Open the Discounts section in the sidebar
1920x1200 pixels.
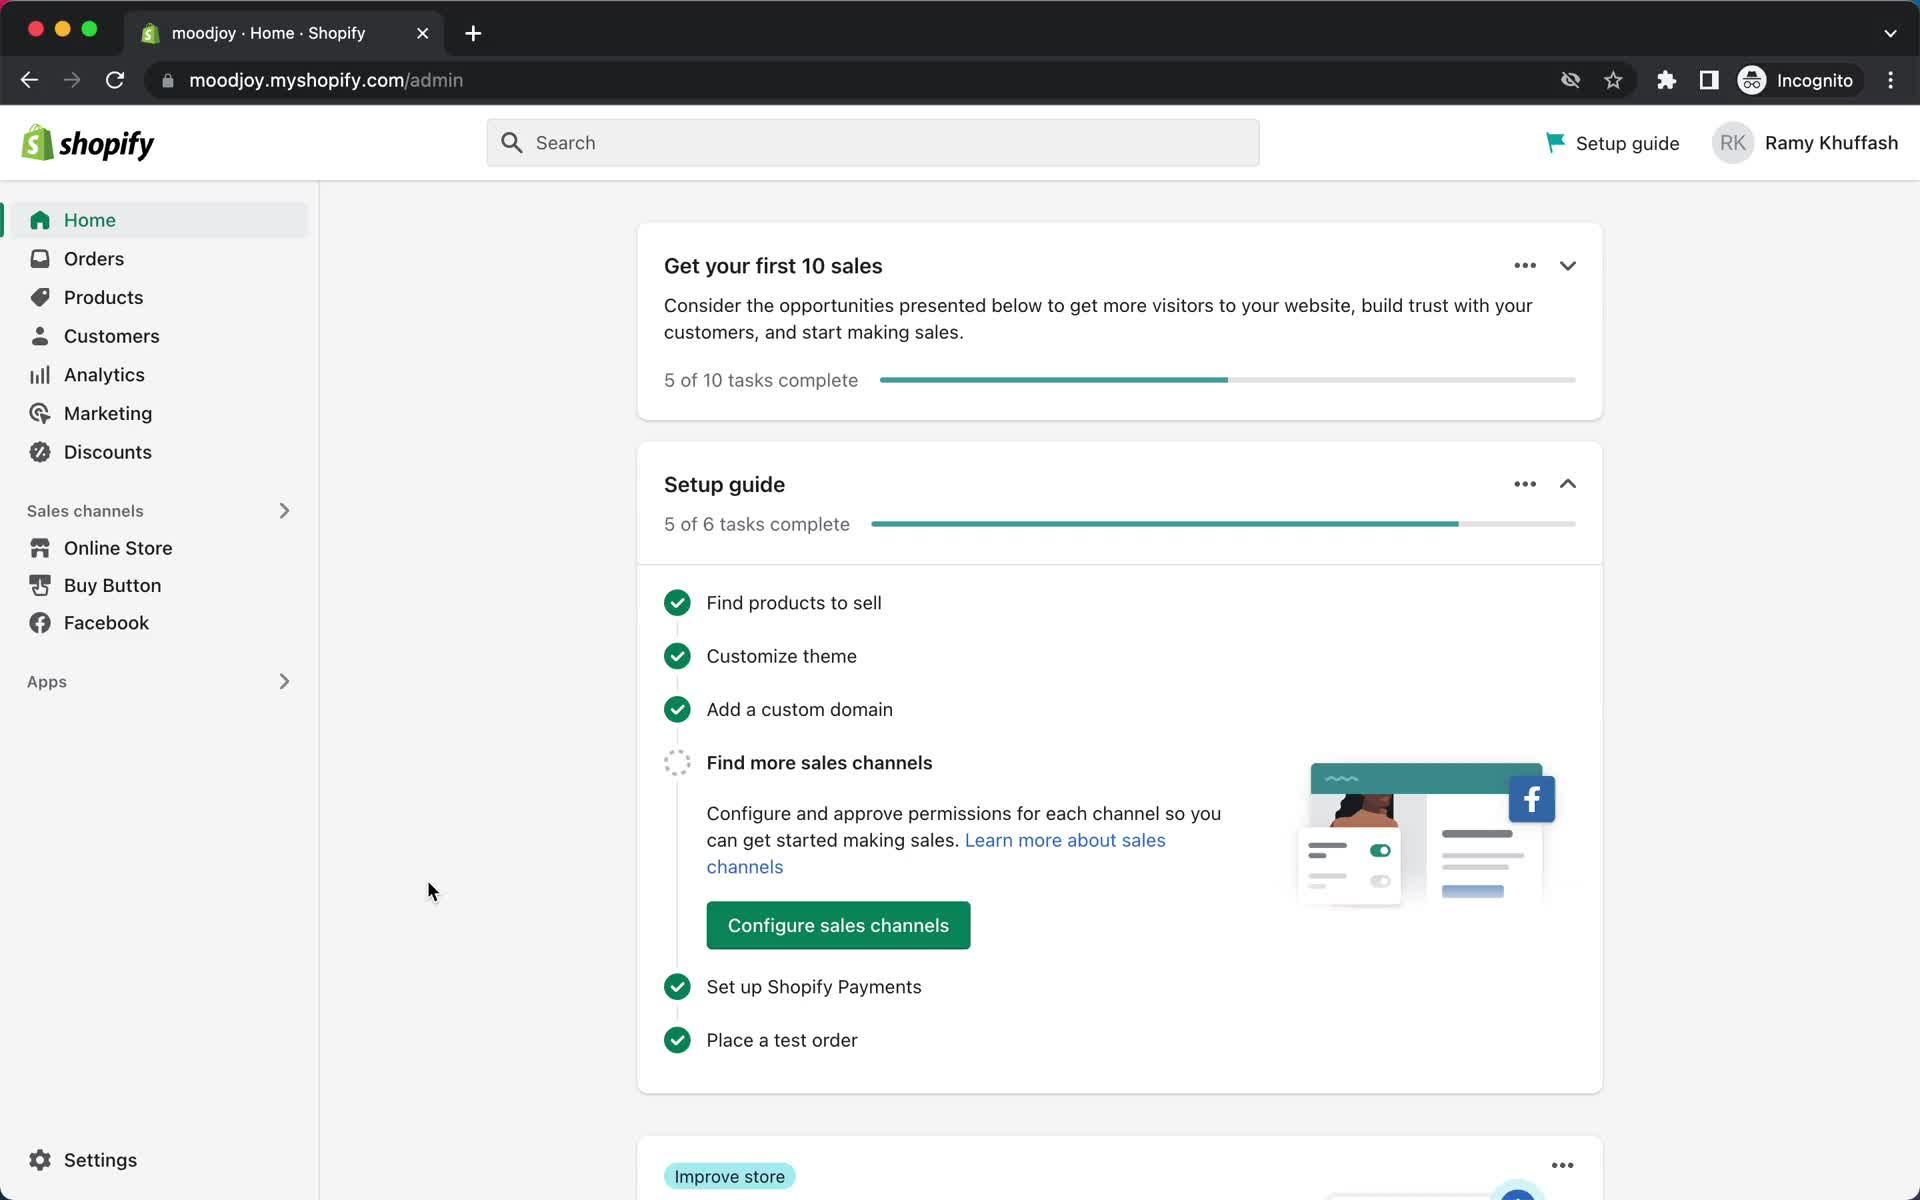click(107, 452)
